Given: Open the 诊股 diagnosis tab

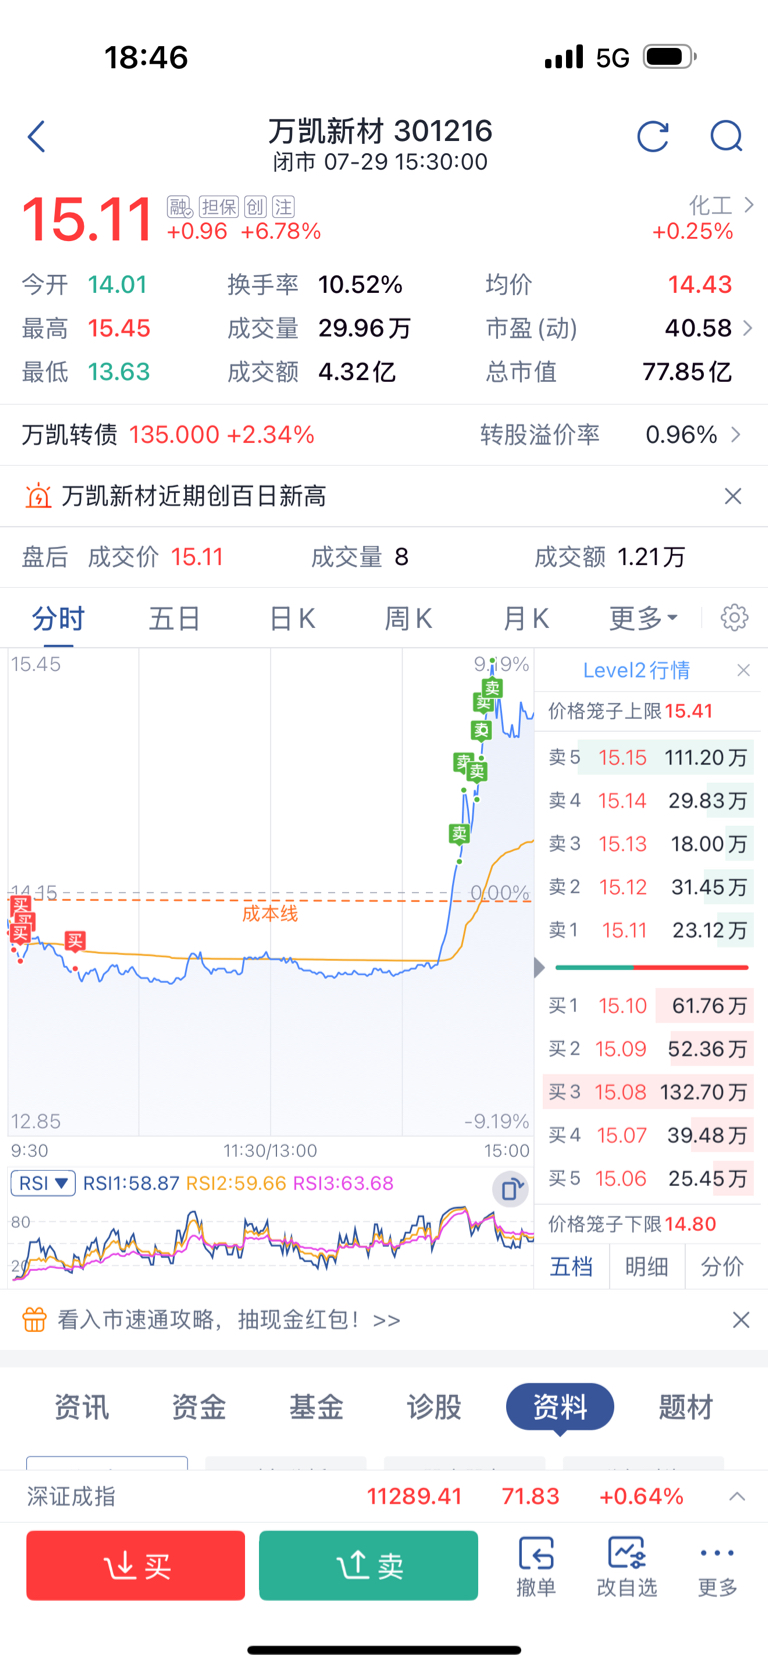Looking at the screenshot, I should pyautogui.click(x=434, y=1407).
